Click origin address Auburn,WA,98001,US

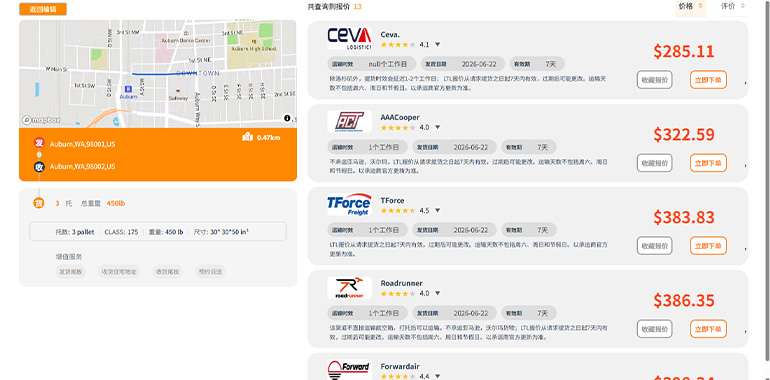(x=82, y=144)
